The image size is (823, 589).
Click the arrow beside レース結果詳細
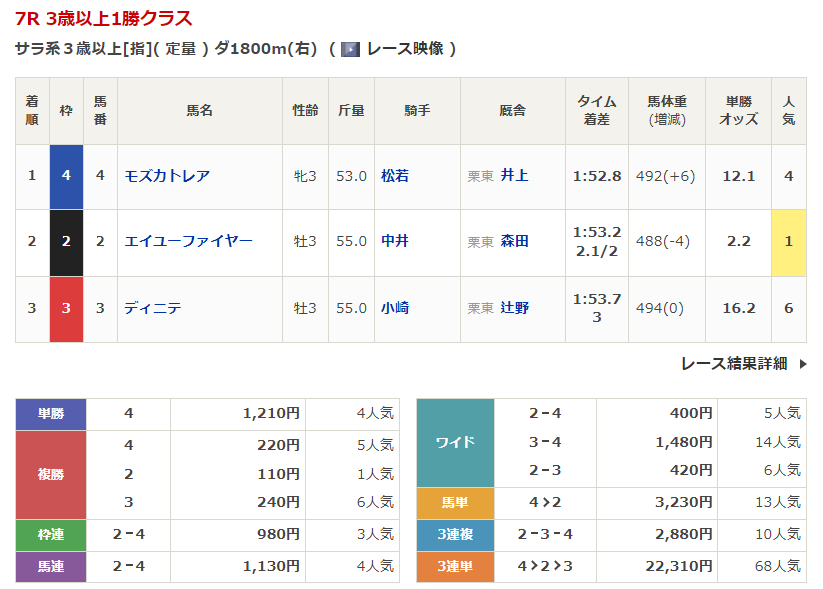[802, 364]
